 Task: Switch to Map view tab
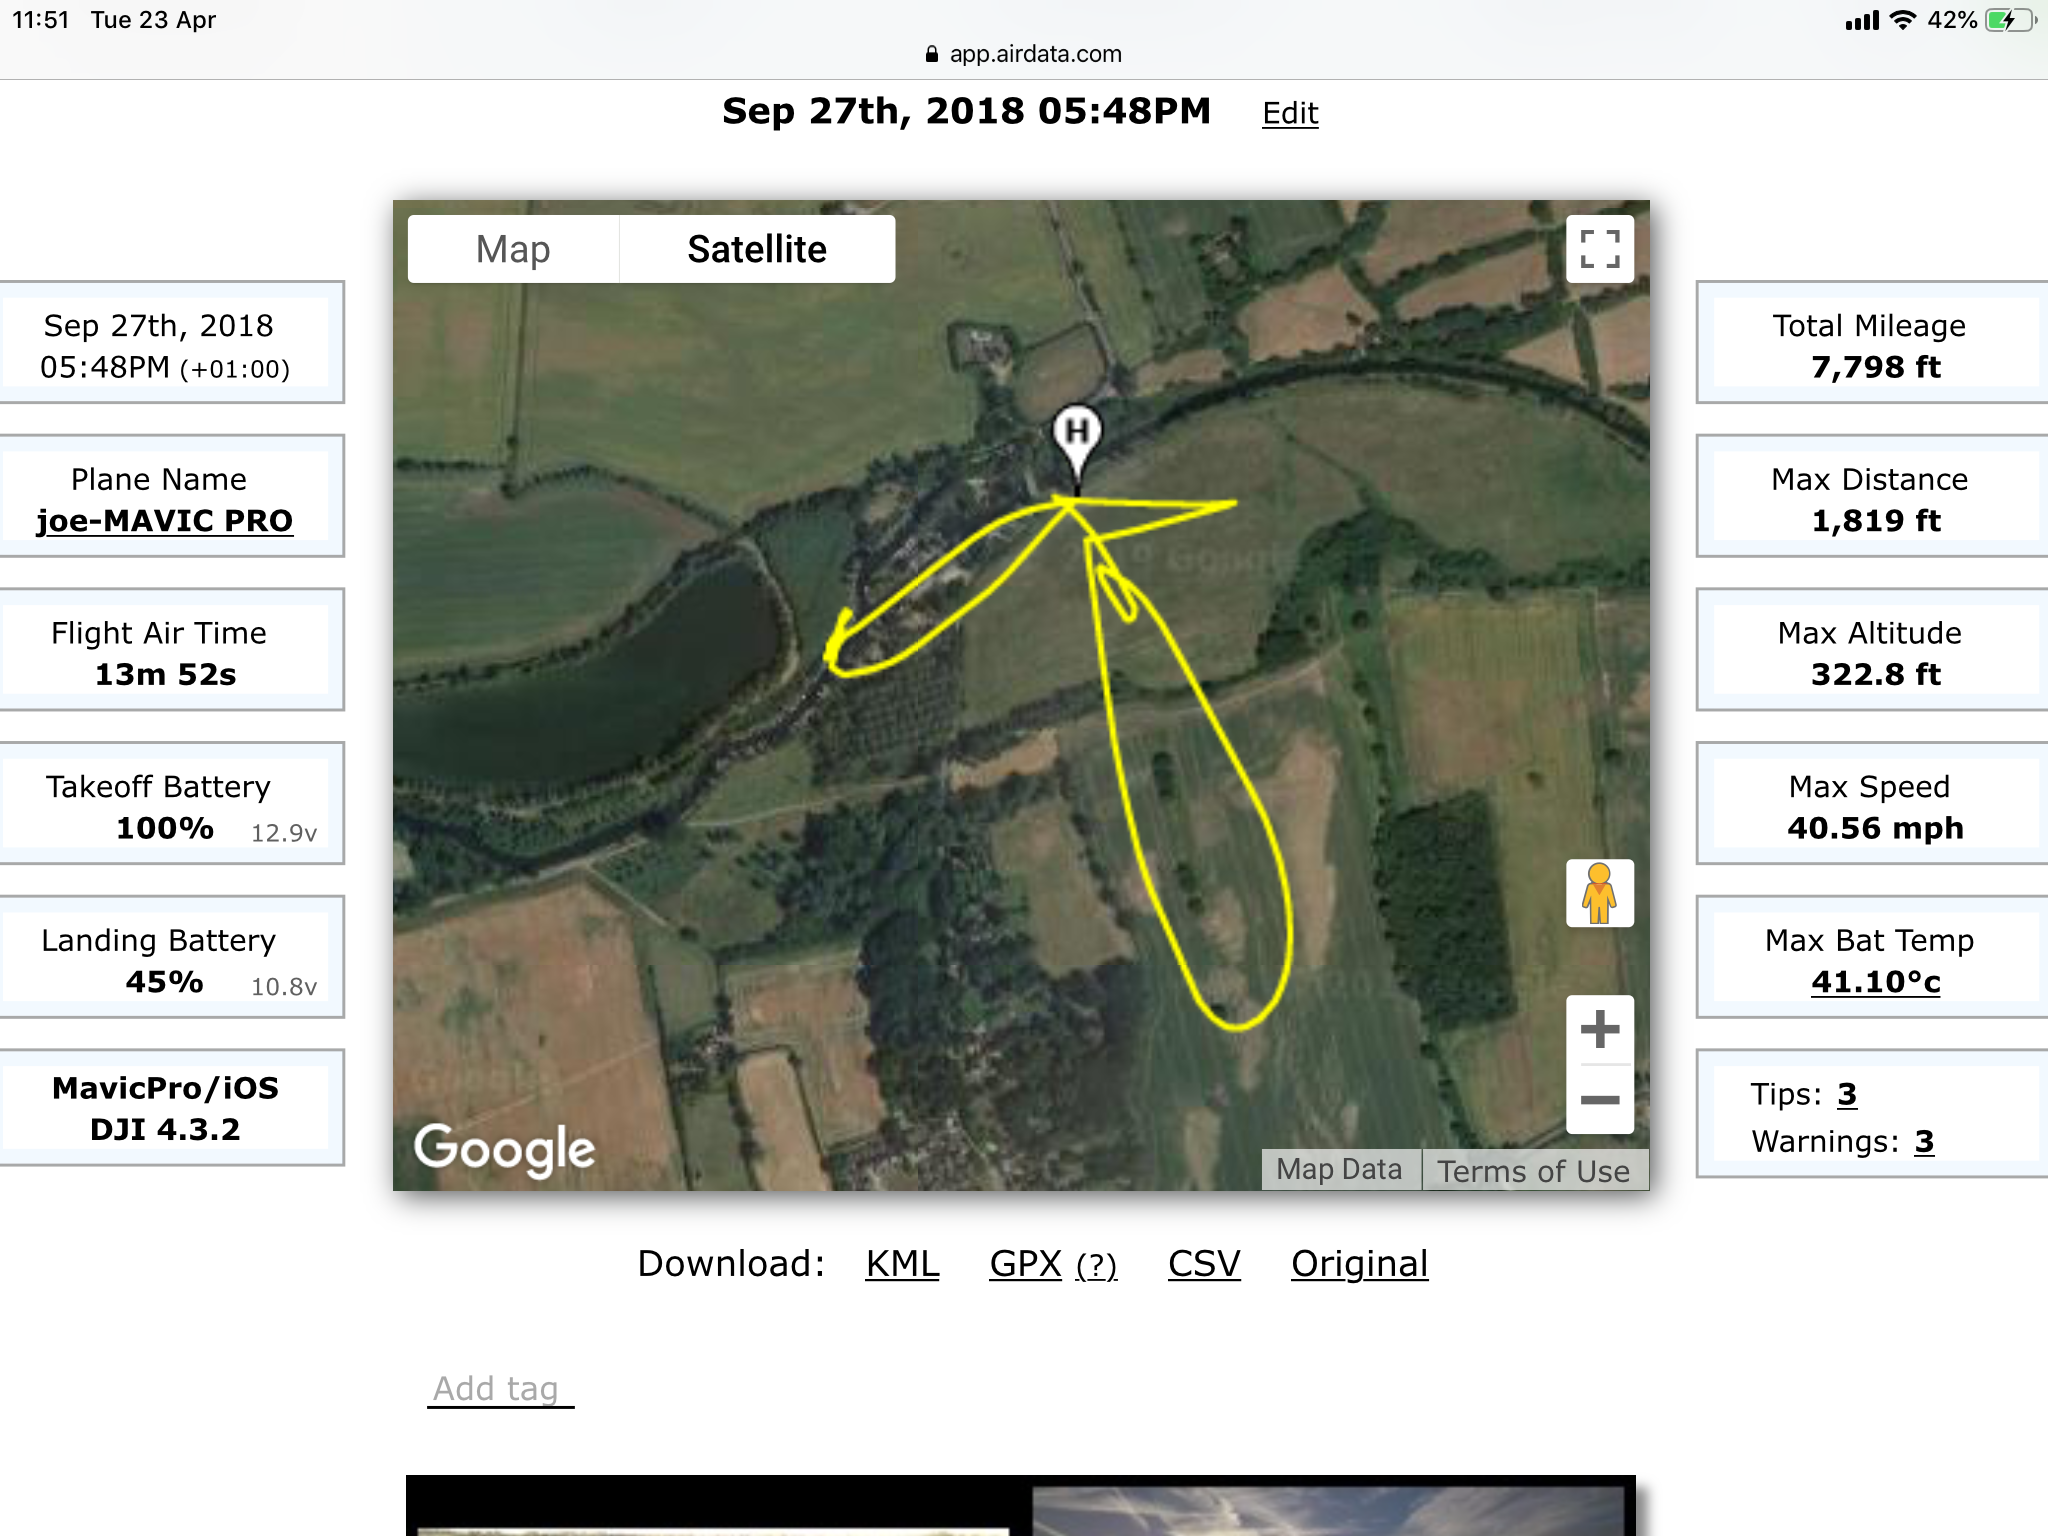coord(513,249)
